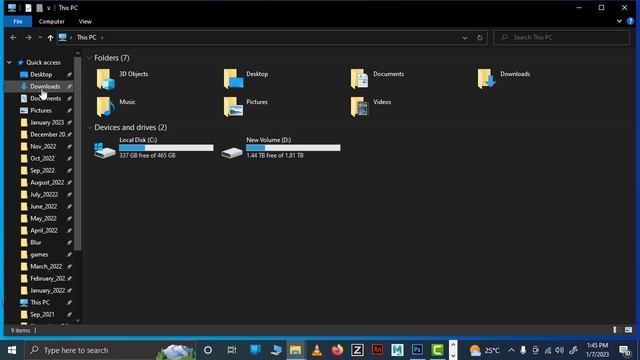
Task: Collapse the Quick access tree
Action: [9, 62]
